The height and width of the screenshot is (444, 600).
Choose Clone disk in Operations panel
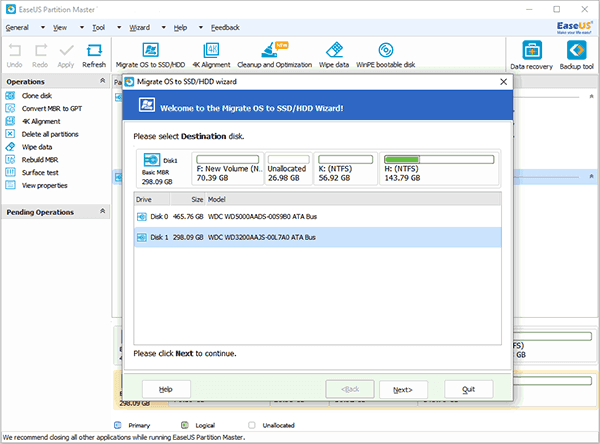coord(37,96)
